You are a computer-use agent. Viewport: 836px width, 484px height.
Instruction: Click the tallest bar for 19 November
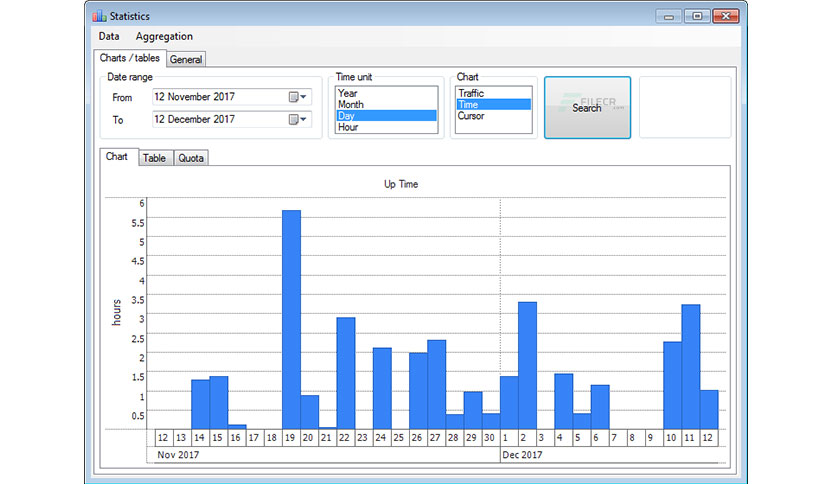[x=292, y=319]
